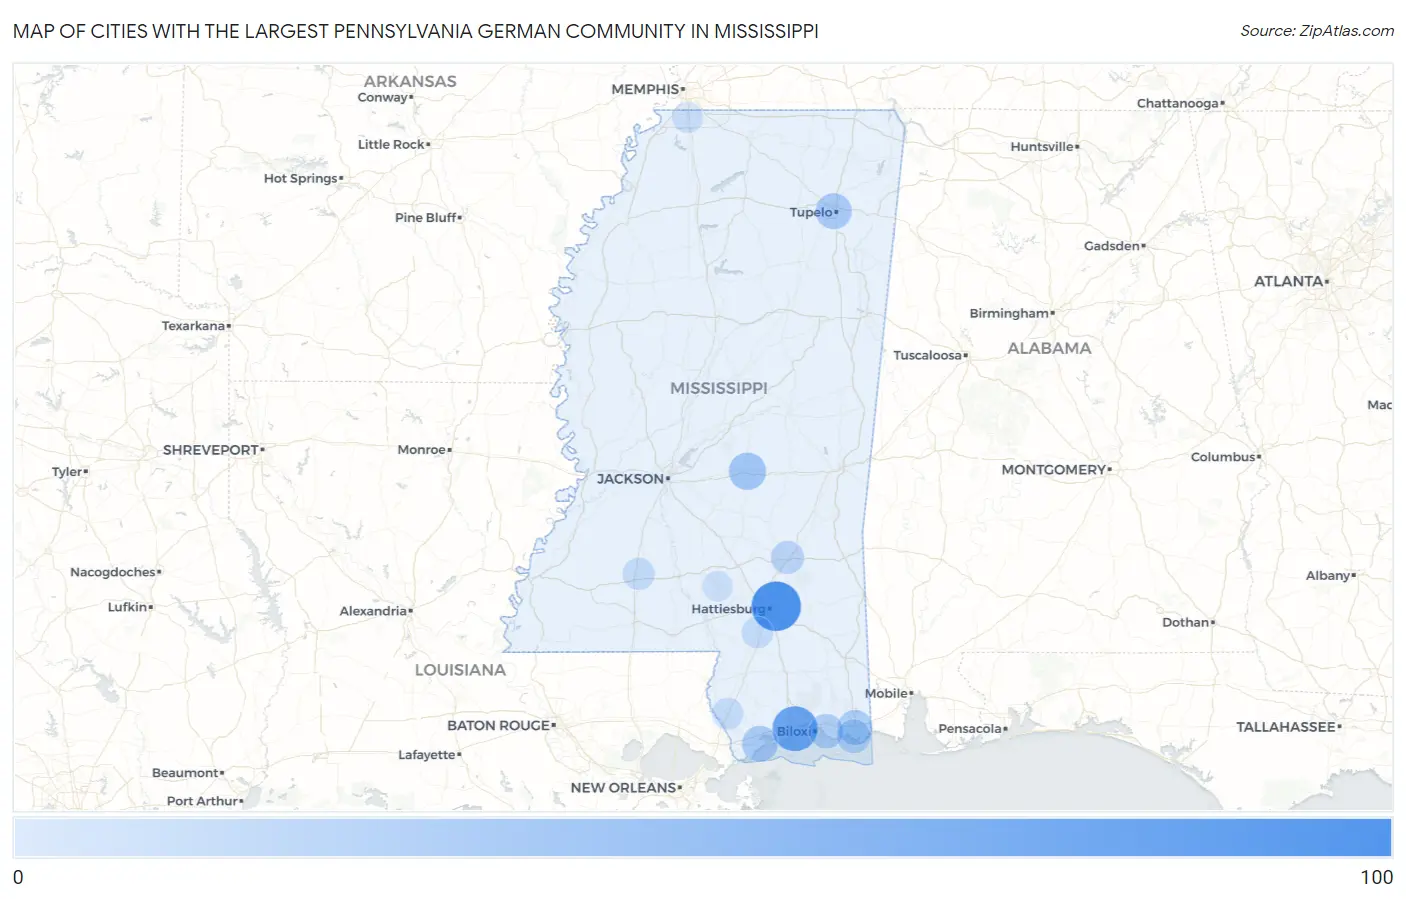This screenshot has height=899, width=1406.
Task: Click the map title heading
Action: point(416,31)
